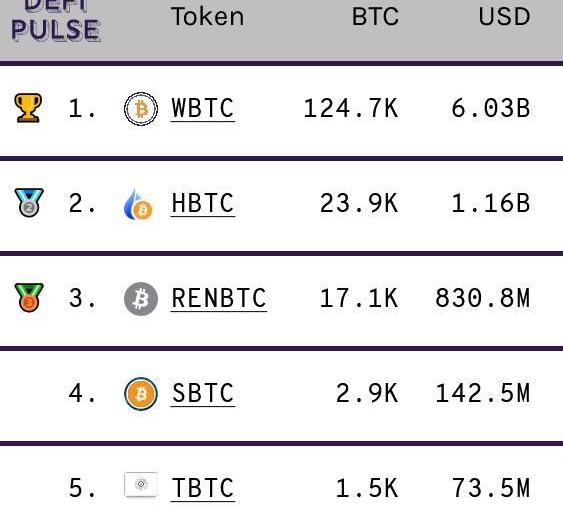The image size is (563, 513).
Task: Sort by the BTC column header
Action: 375,17
